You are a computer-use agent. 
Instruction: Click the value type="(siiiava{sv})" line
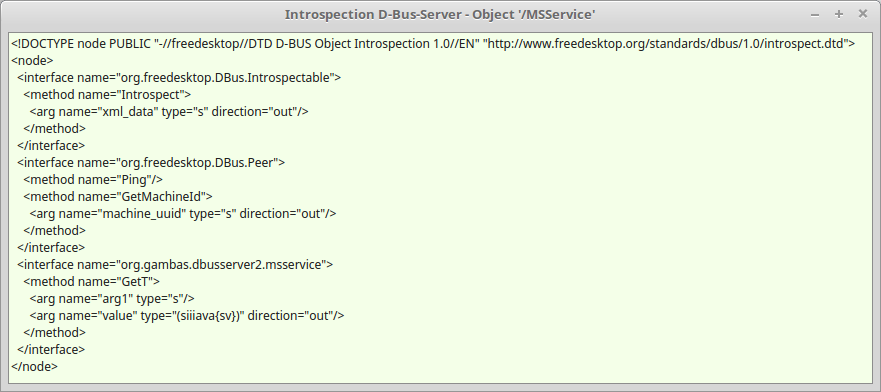[x=187, y=316]
